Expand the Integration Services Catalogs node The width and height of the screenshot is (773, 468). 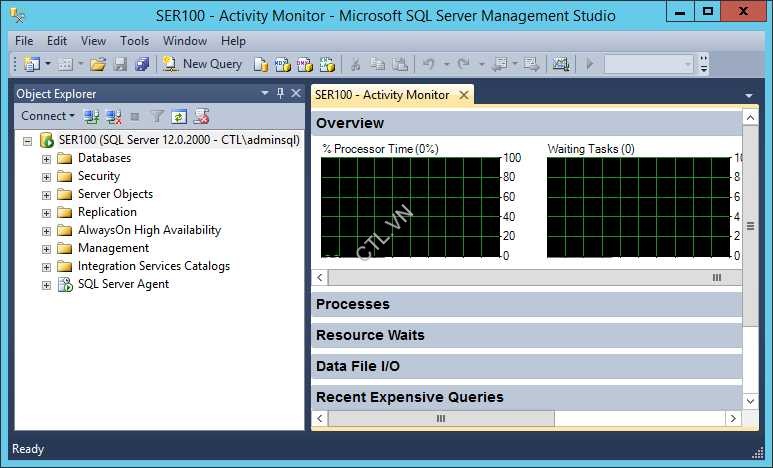click(x=46, y=267)
